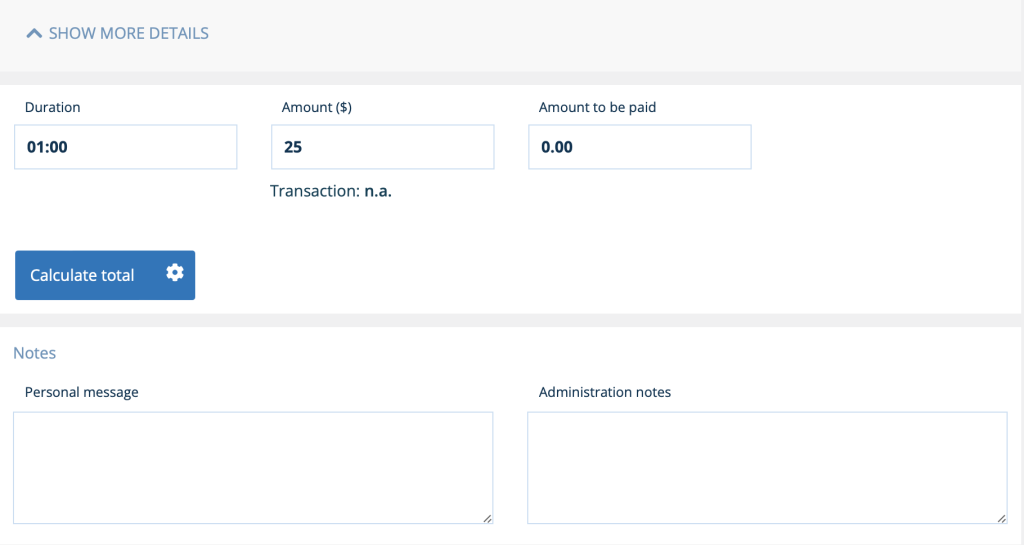Select the Amount to be paid field
The width and height of the screenshot is (1024, 545).
click(x=639, y=147)
